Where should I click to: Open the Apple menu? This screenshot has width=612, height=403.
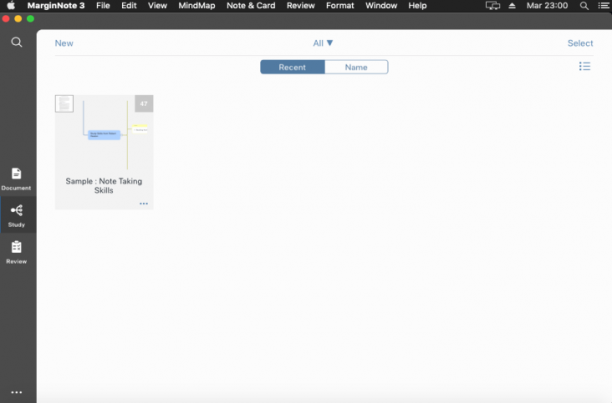11,5
